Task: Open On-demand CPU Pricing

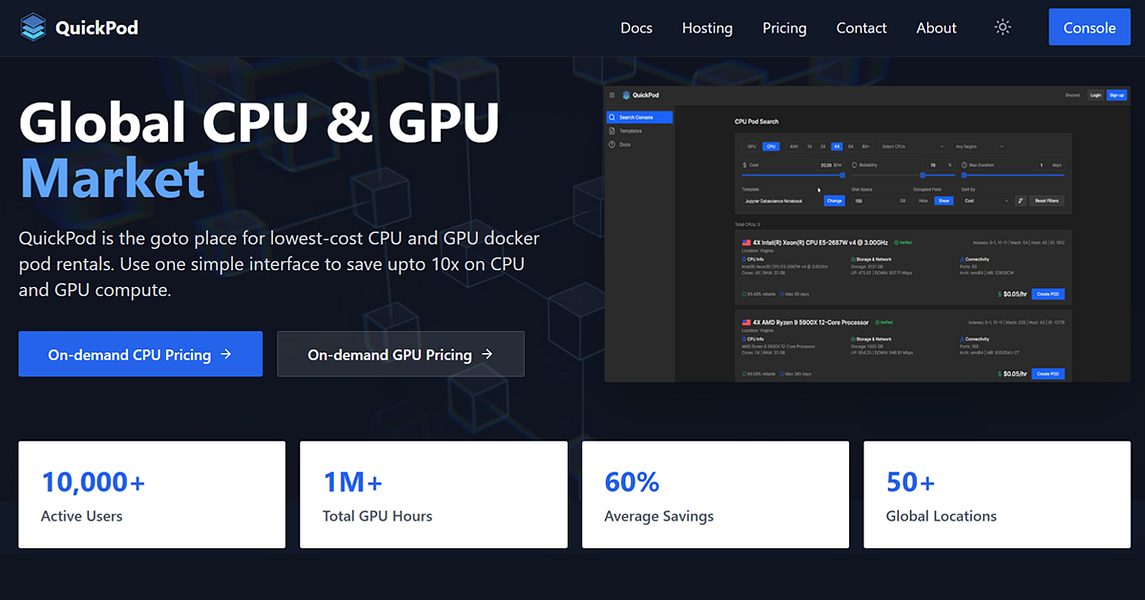Action: point(140,354)
